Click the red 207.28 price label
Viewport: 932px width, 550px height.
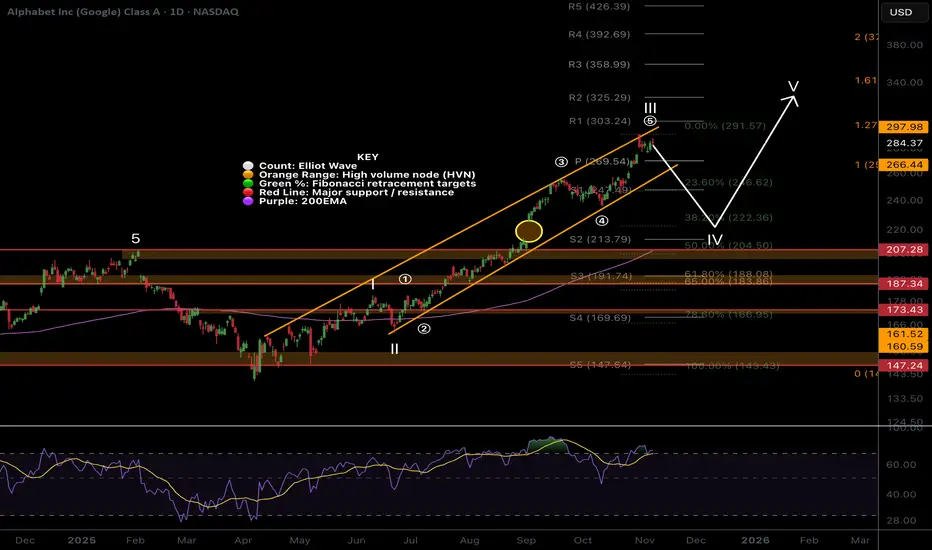(x=904, y=250)
